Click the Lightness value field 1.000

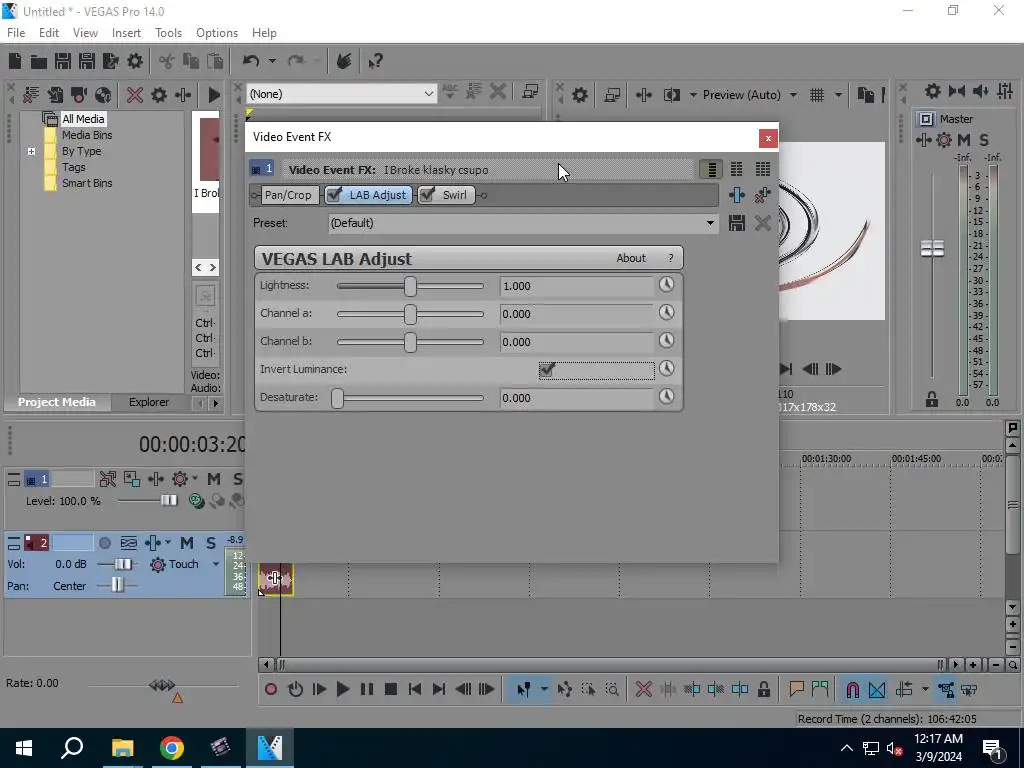pos(577,286)
